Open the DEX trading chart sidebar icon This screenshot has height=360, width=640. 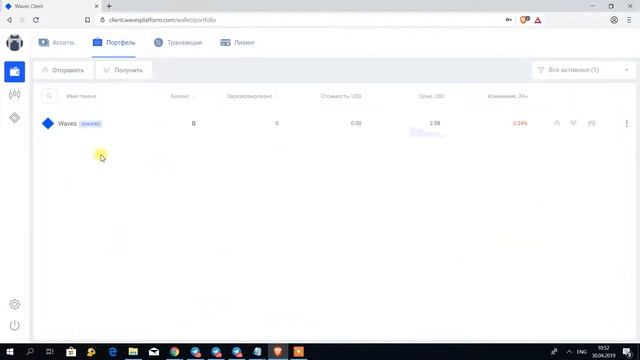click(x=14, y=95)
